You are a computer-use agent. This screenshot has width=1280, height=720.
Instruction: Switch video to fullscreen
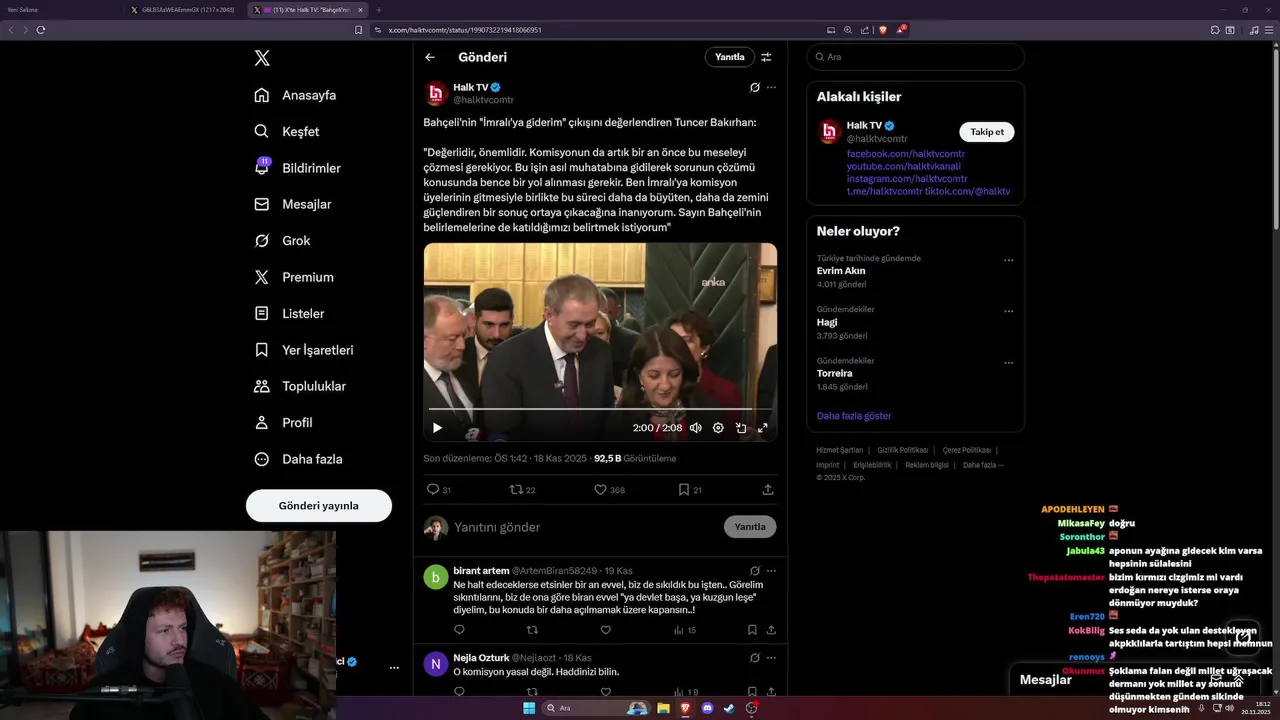[x=763, y=428]
